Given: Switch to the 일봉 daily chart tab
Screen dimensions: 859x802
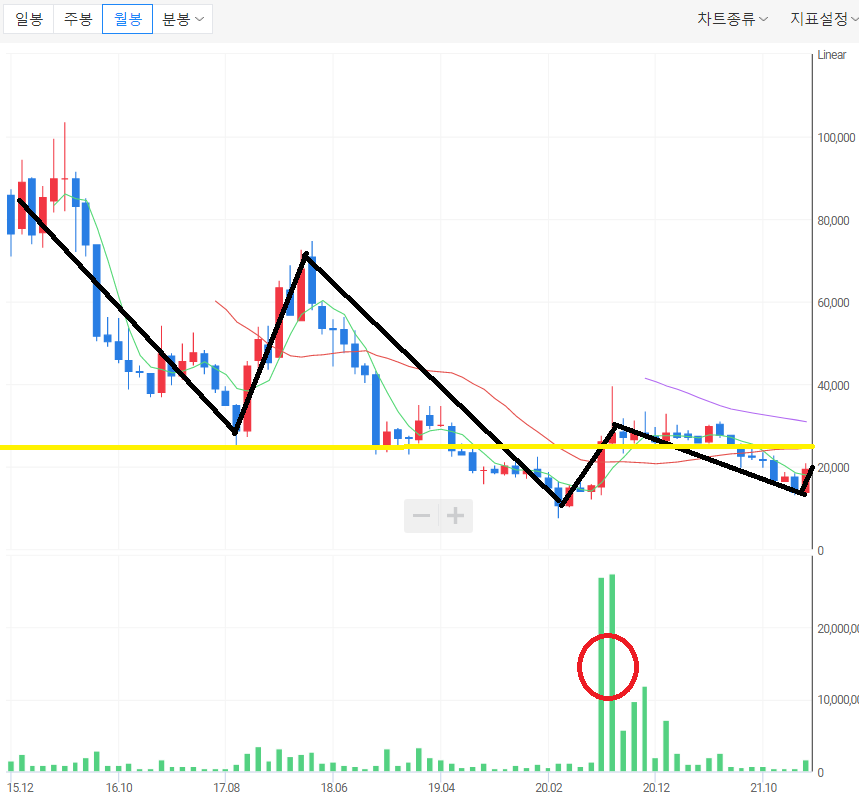Looking at the screenshot, I should 28,19.
